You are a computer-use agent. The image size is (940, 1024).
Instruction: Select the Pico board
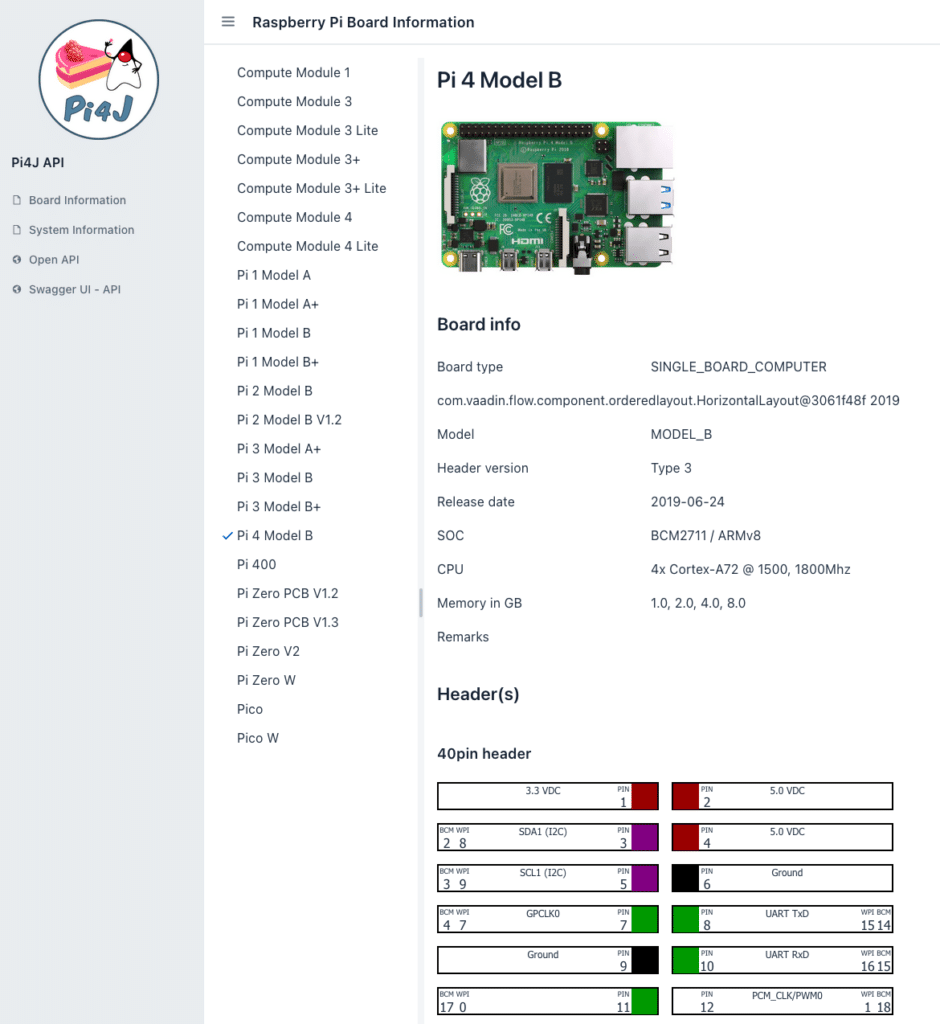point(250,709)
